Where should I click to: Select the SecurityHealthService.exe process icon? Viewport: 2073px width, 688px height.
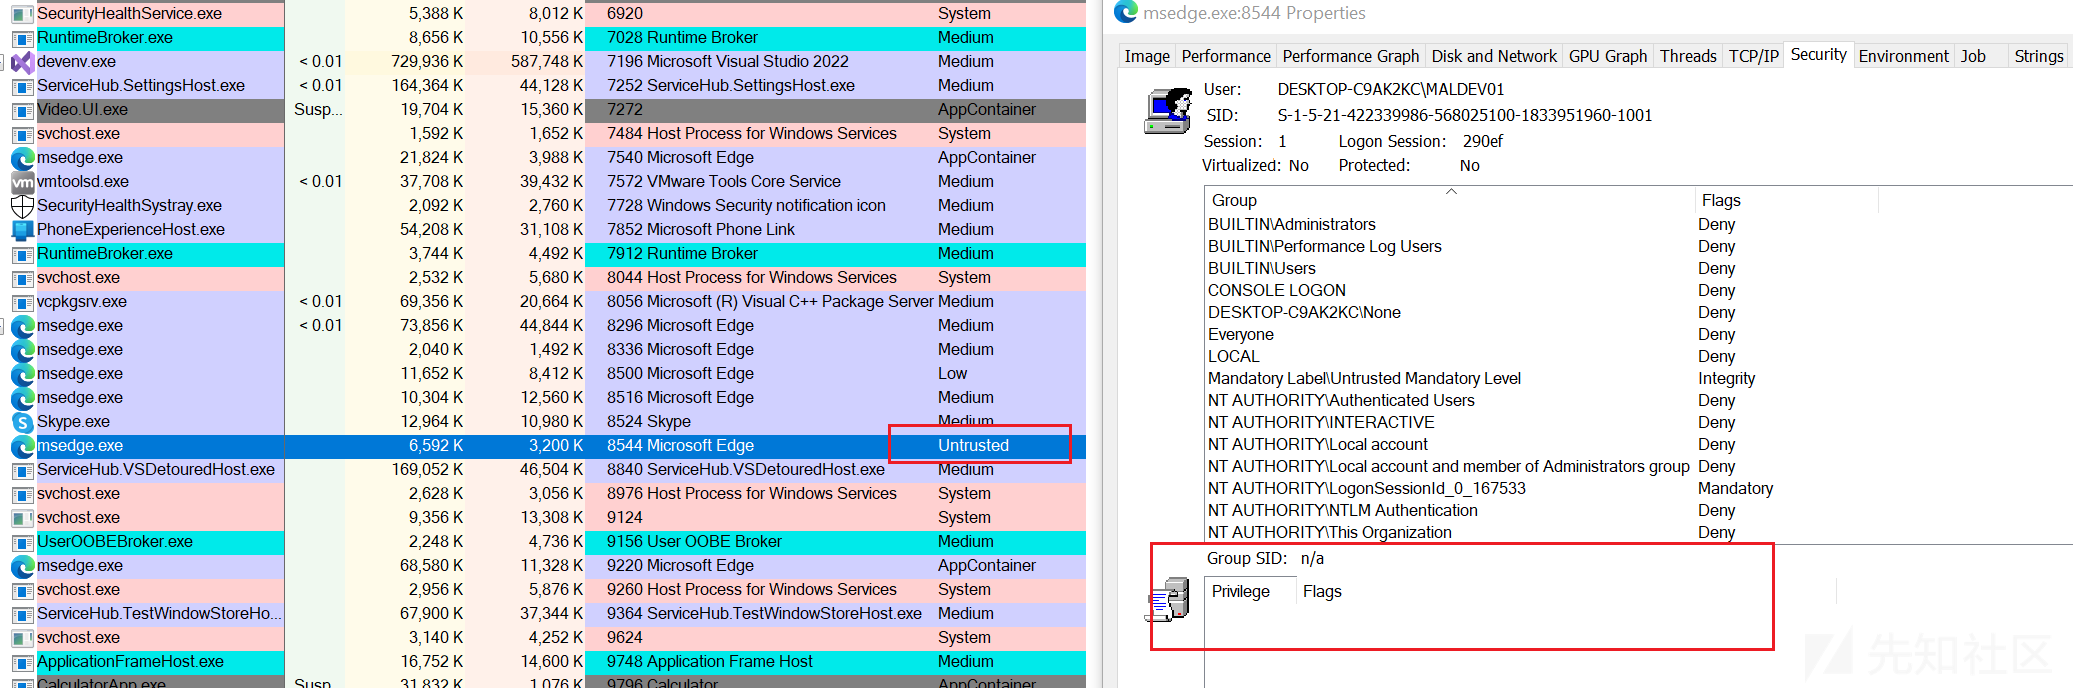(22, 14)
